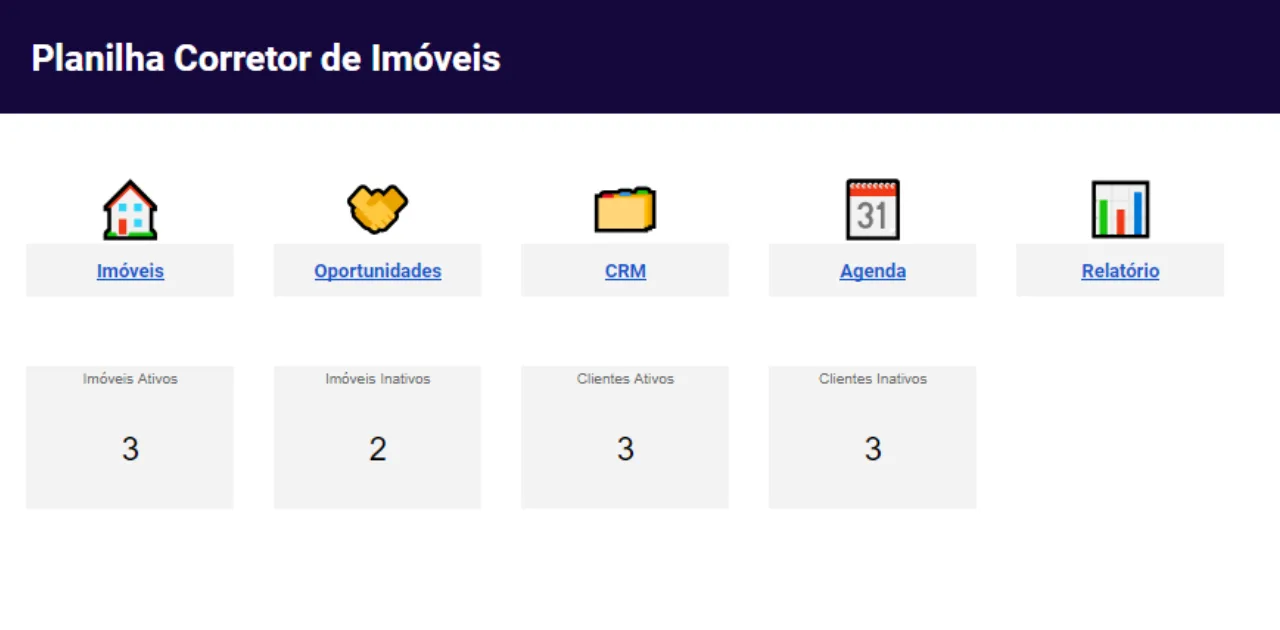1280x630 pixels.
Task: Click the Clientes Ativos card
Action: click(x=625, y=436)
